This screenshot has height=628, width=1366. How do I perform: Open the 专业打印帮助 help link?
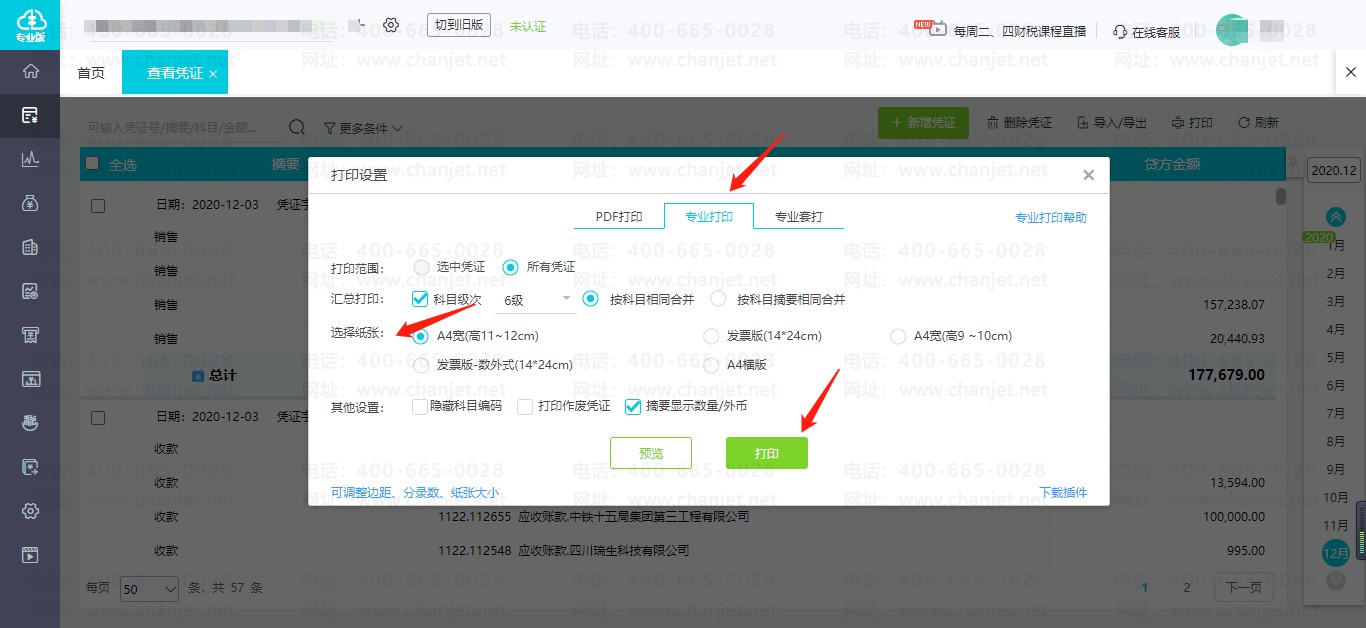coord(1051,217)
